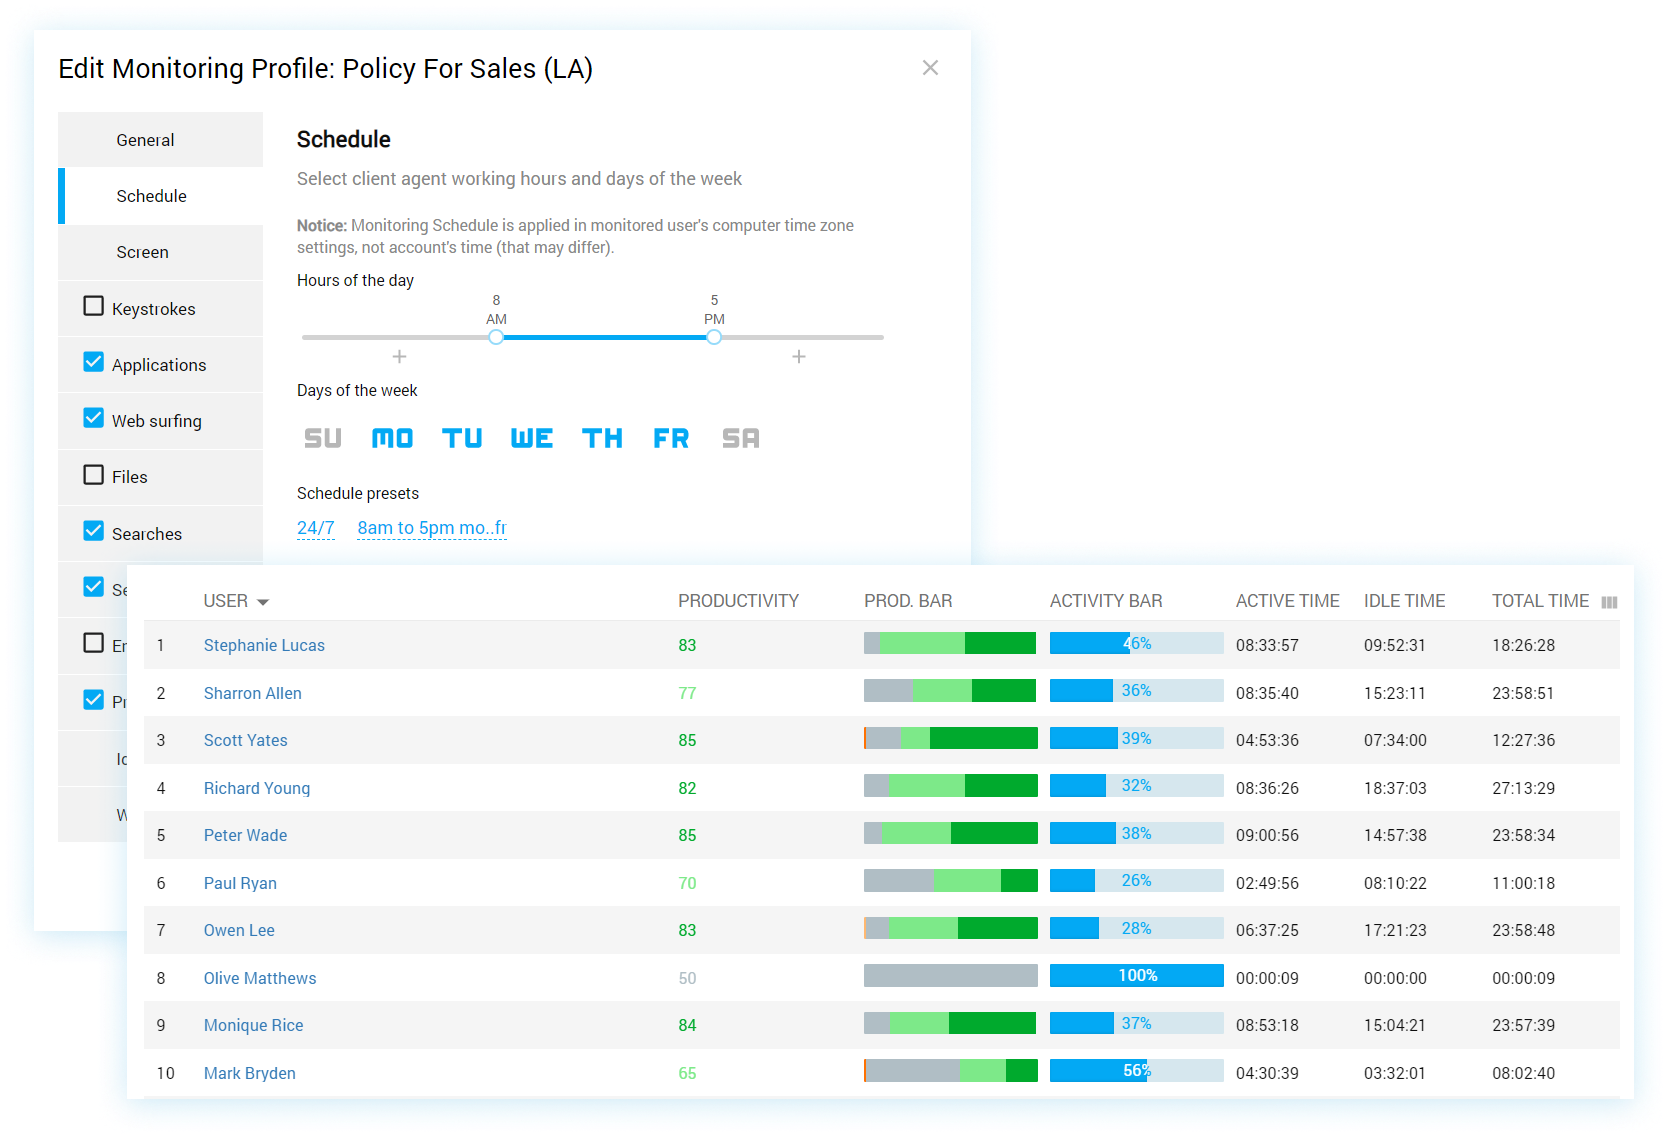Toggle Saturday in days of the week
The width and height of the screenshot is (1668, 1137).
pyautogui.click(x=740, y=438)
